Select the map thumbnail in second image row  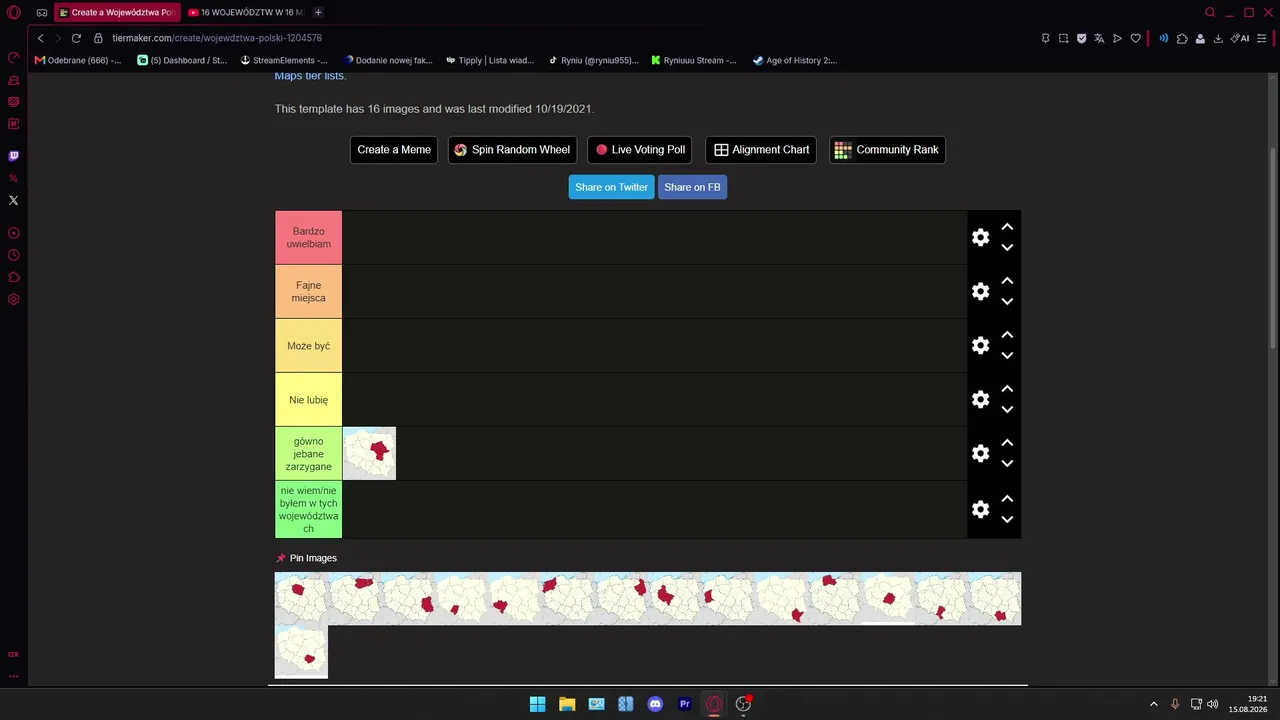[x=301, y=652]
